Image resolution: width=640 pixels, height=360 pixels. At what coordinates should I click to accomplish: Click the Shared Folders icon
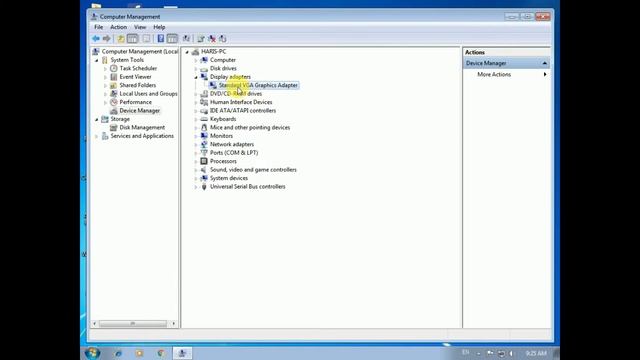[x=114, y=85]
